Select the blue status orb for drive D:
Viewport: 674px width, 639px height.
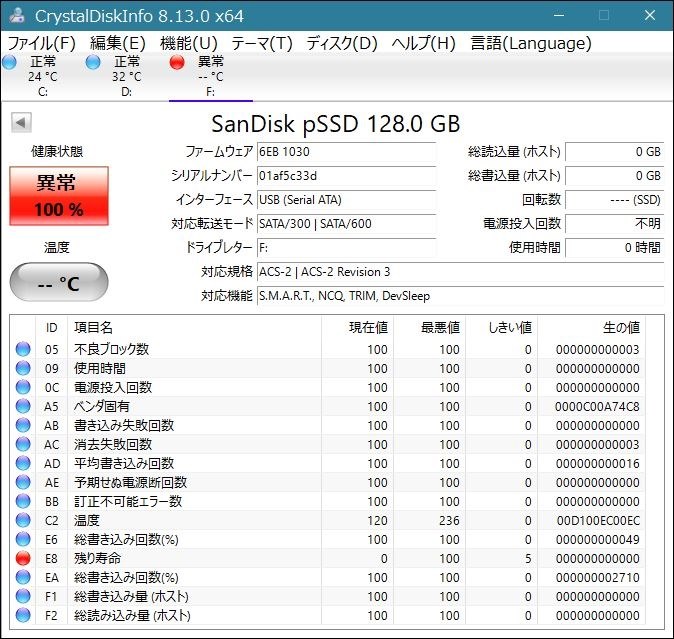click(x=93, y=62)
